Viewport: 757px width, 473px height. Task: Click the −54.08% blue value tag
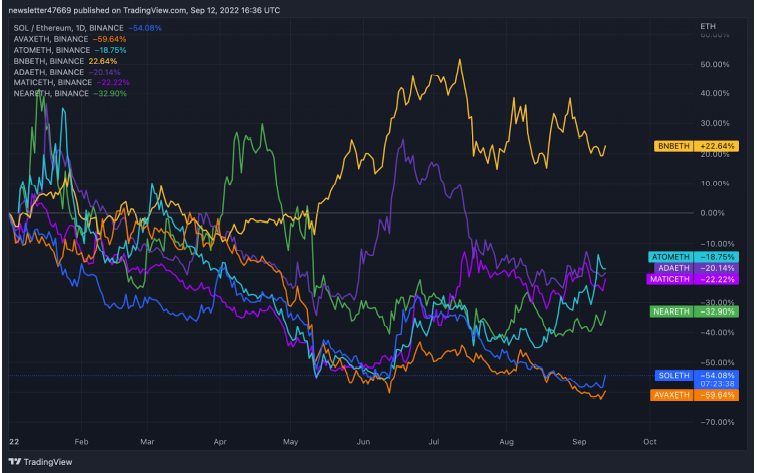(x=716, y=376)
